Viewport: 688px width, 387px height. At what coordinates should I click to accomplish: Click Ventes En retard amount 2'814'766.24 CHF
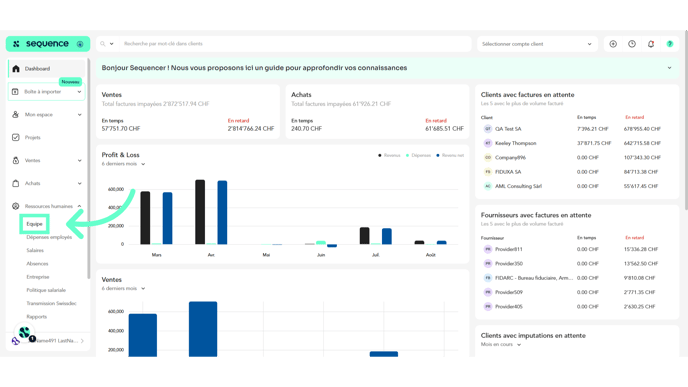pos(251,129)
